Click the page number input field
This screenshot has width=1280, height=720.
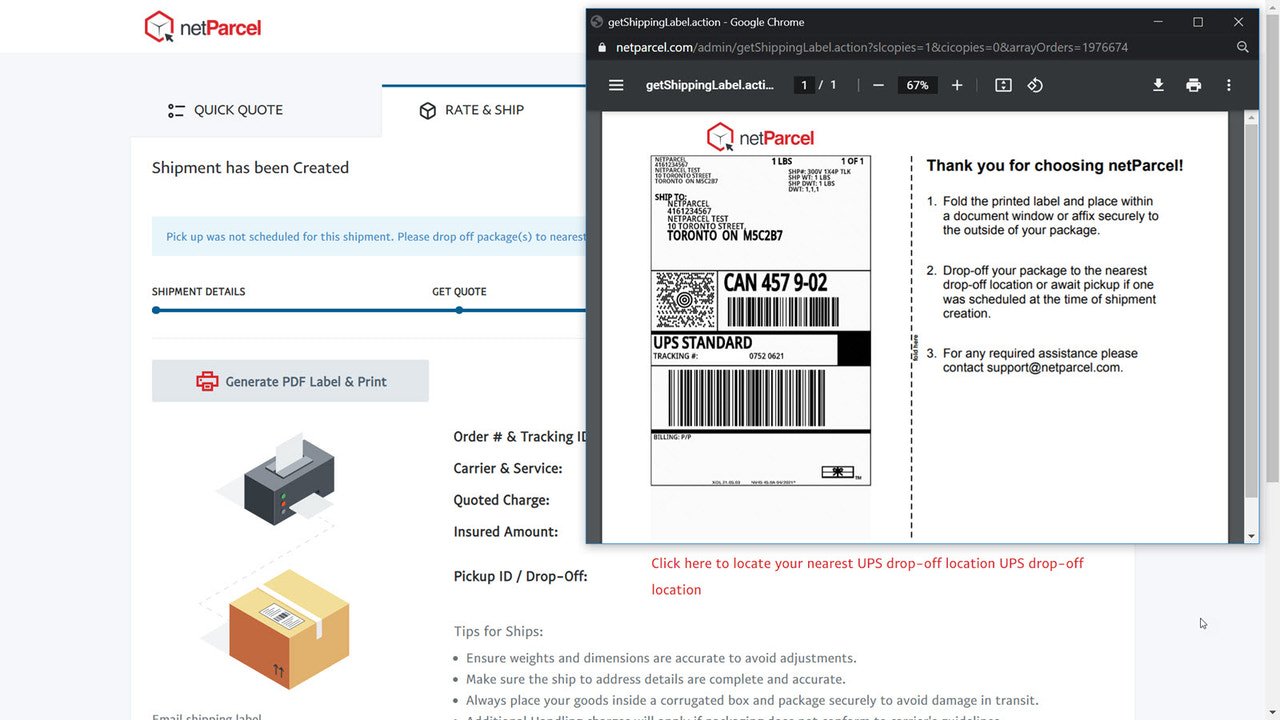tap(804, 85)
